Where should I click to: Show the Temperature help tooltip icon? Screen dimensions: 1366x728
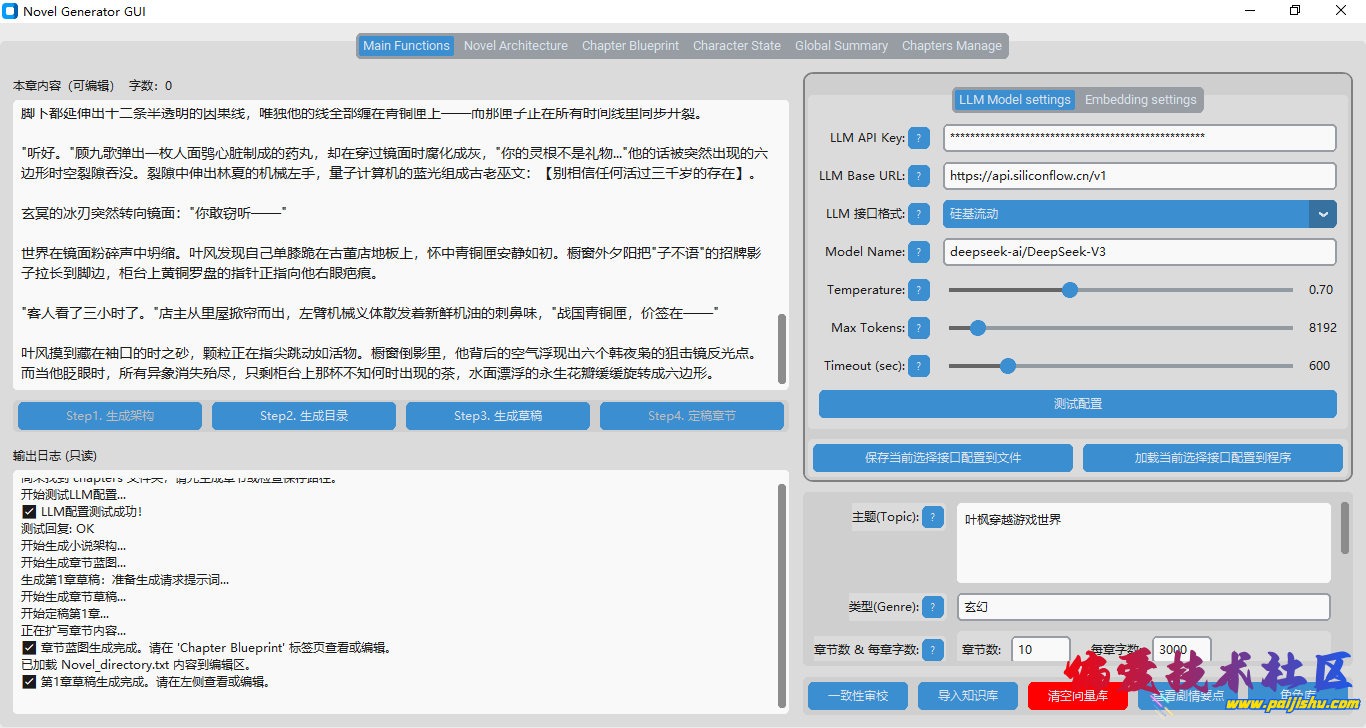919,290
